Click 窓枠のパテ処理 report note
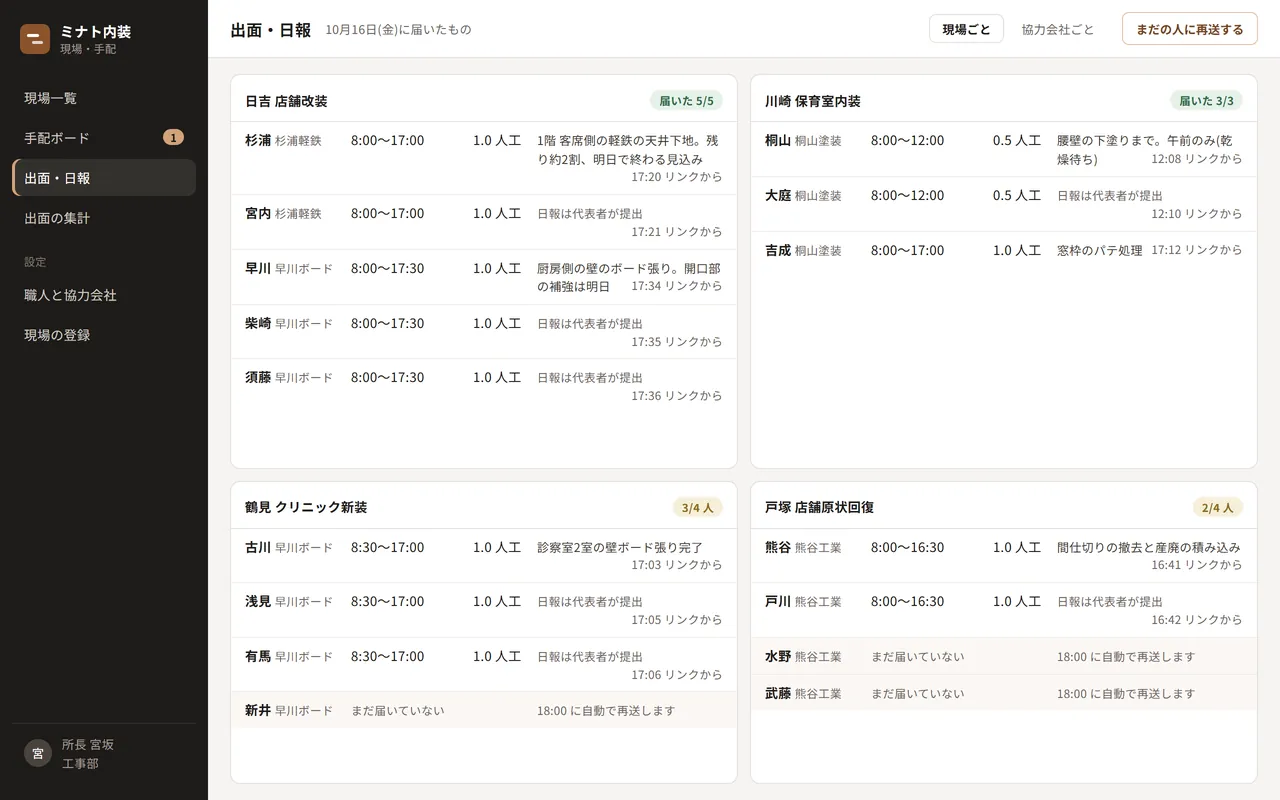Screen dimensions: 1280x800 click(x=1100, y=250)
